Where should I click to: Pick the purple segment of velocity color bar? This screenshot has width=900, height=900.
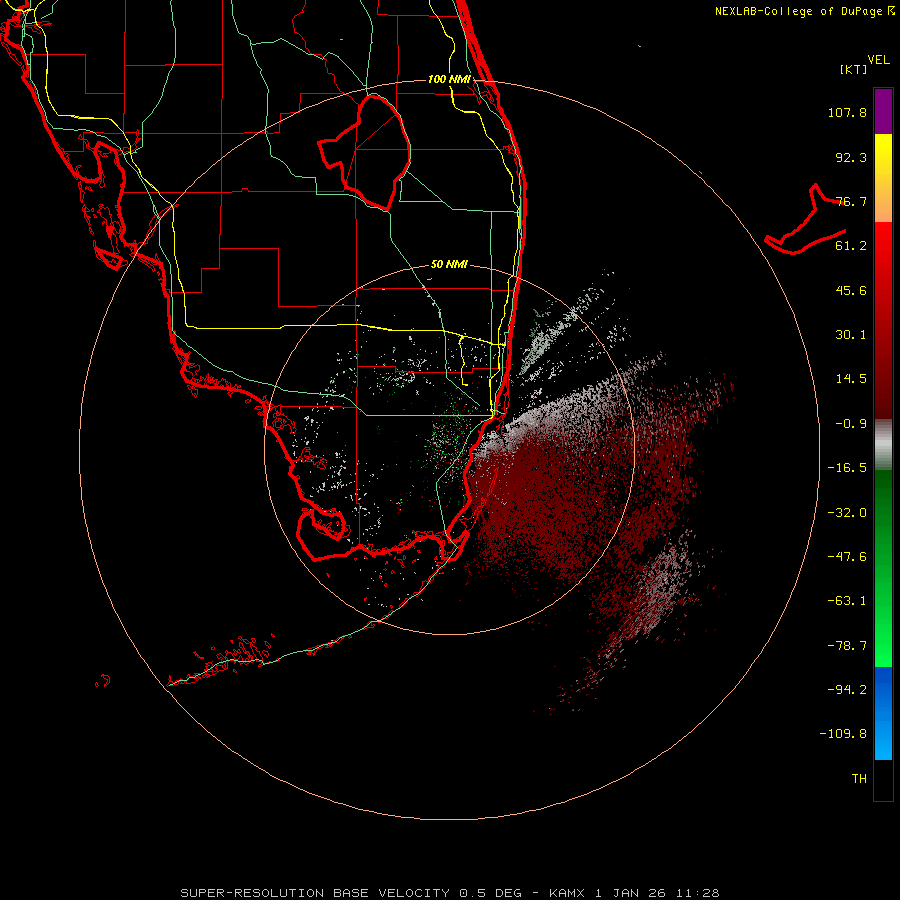point(883,111)
